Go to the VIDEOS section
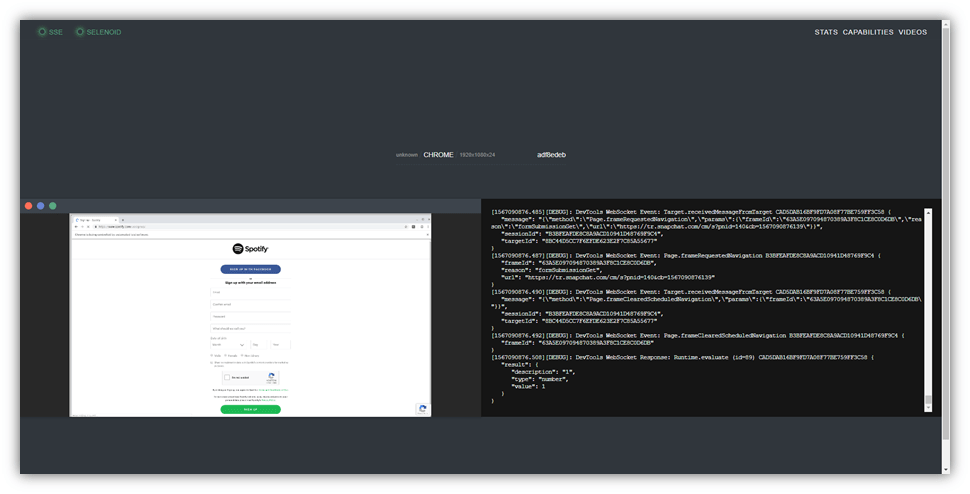 pos(912,32)
